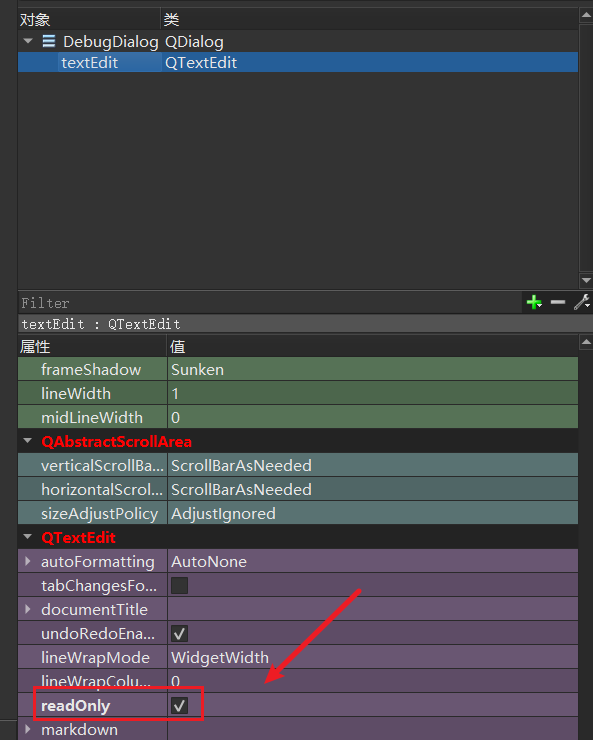
Task: Click the lineWidth value field
Action: point(373,393)
